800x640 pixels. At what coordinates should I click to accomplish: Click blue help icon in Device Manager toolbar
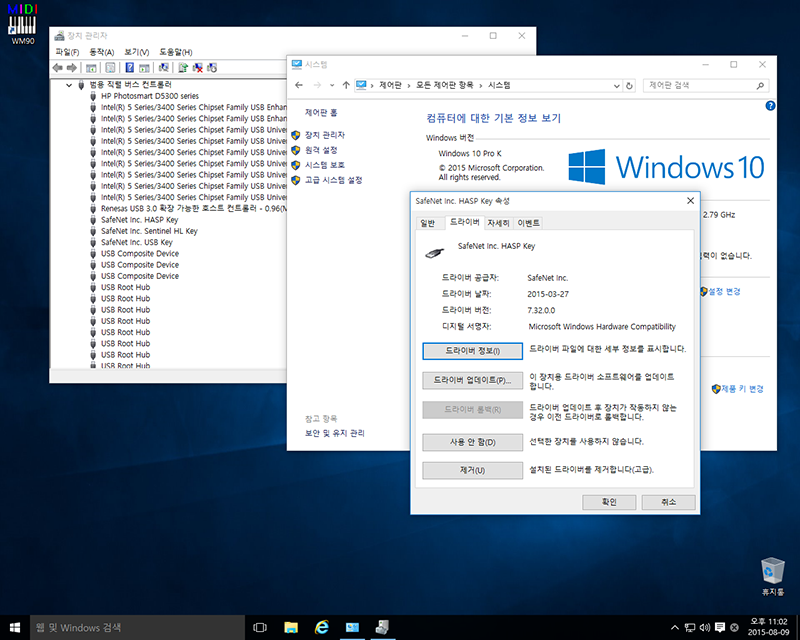pyautogui.click(x=130, y=68)
